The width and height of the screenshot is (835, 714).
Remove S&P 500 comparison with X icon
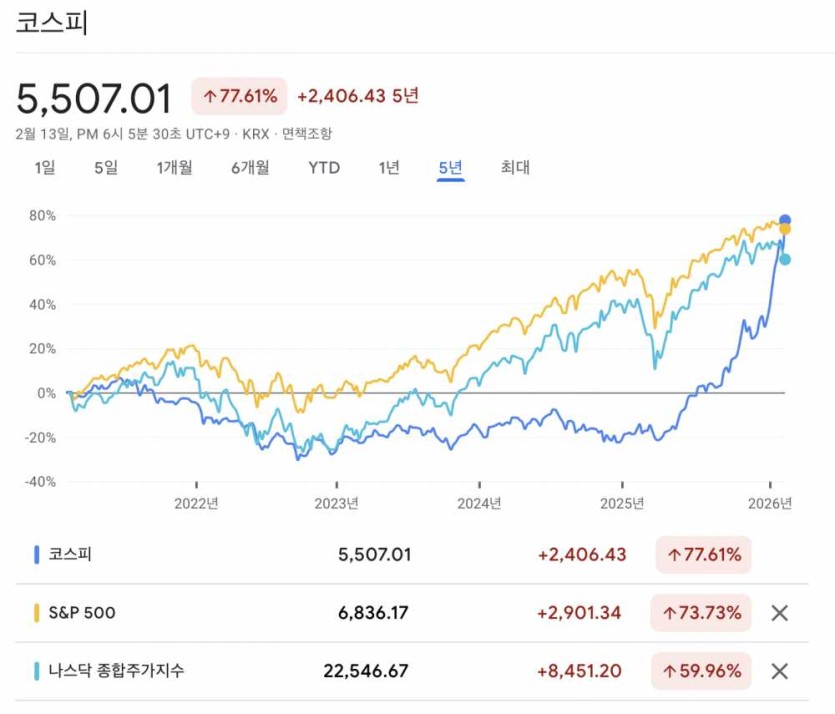point(780,613)
